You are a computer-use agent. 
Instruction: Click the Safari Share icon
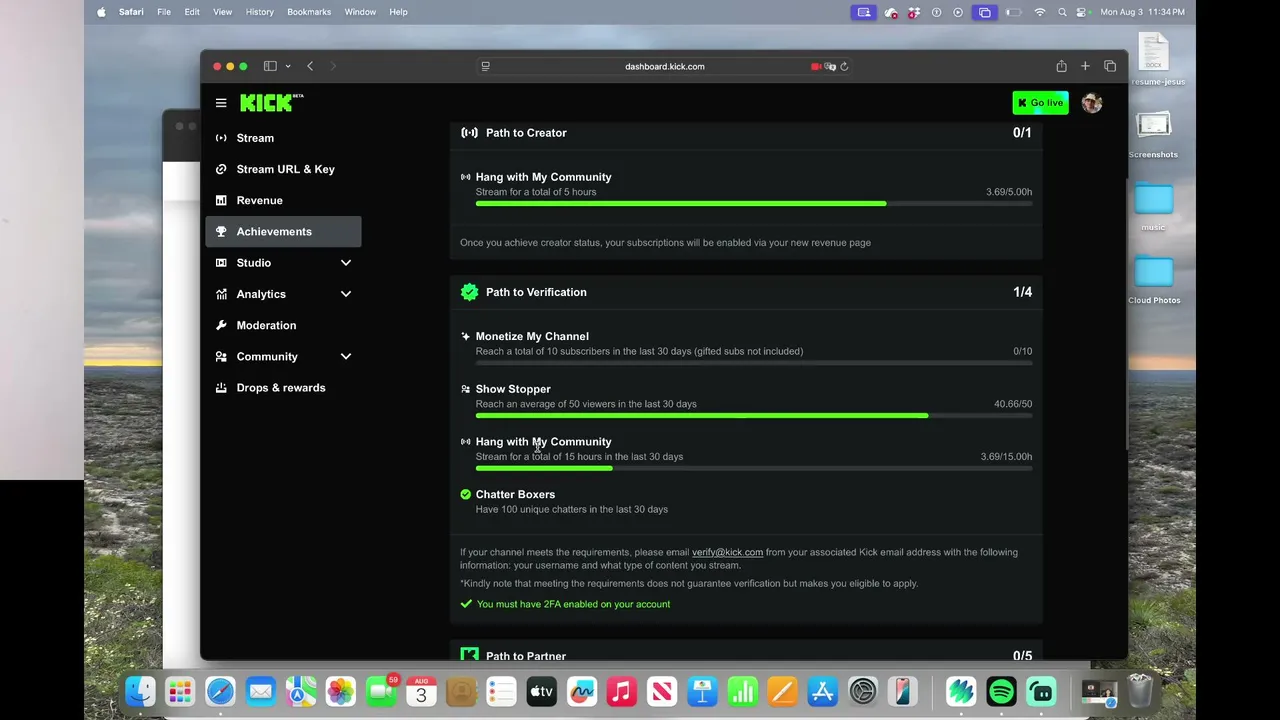tap(1061, 66)
